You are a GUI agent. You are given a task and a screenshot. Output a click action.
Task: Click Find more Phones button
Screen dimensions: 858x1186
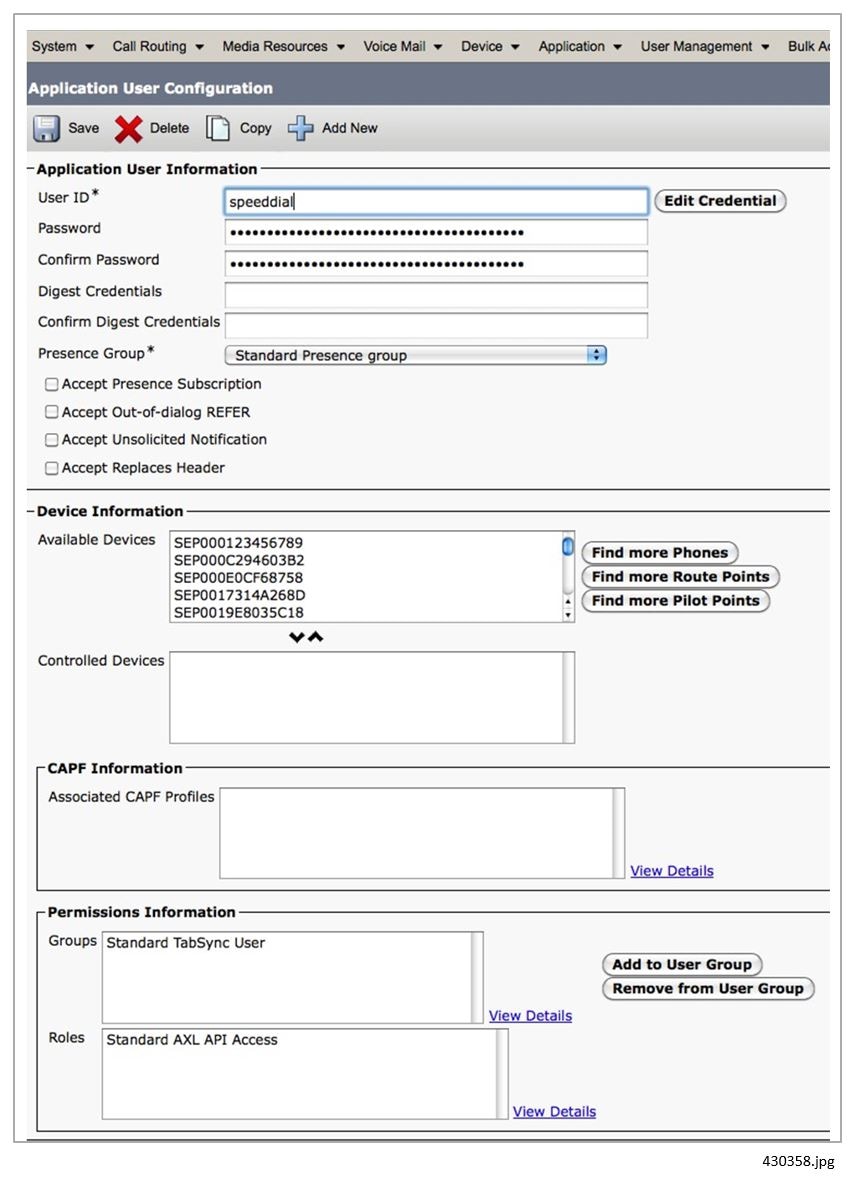click(x=659, y=553)
